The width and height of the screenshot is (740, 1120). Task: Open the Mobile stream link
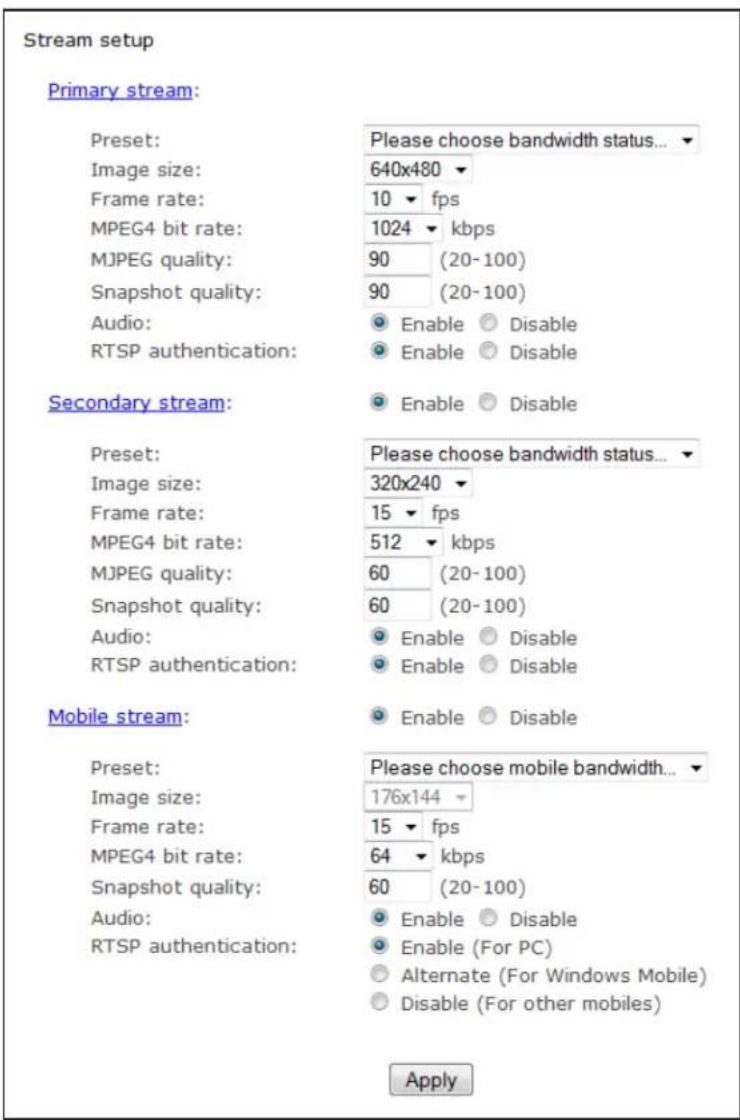(x=114, y=716)
